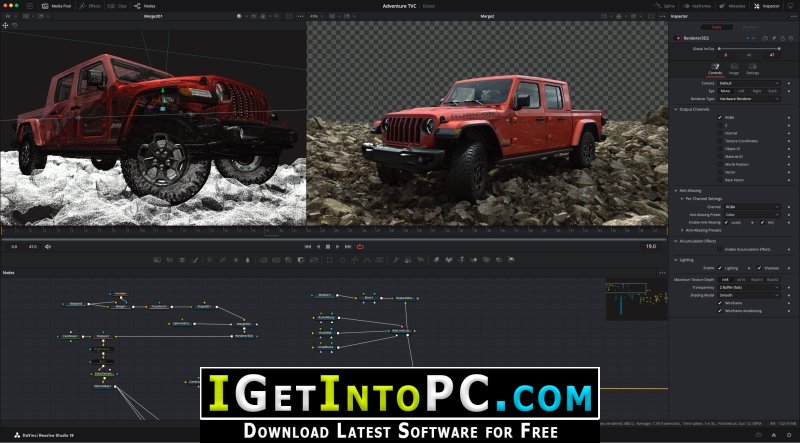Switch to the Settings tab in Inspector
Image resolution: width=800 pixels, height=443 pixels.
tap(753, 69)
